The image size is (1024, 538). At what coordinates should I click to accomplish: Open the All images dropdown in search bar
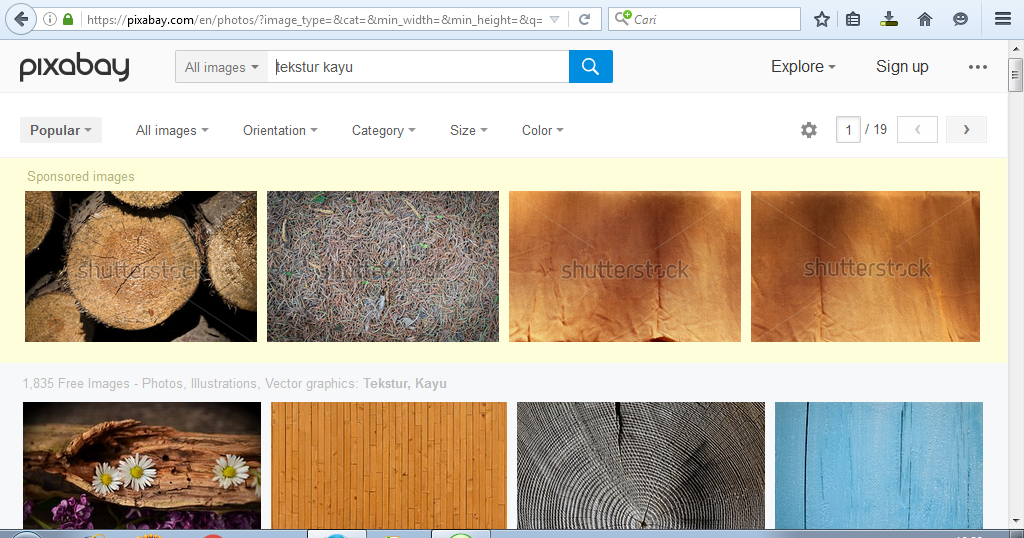coord(221,67)
